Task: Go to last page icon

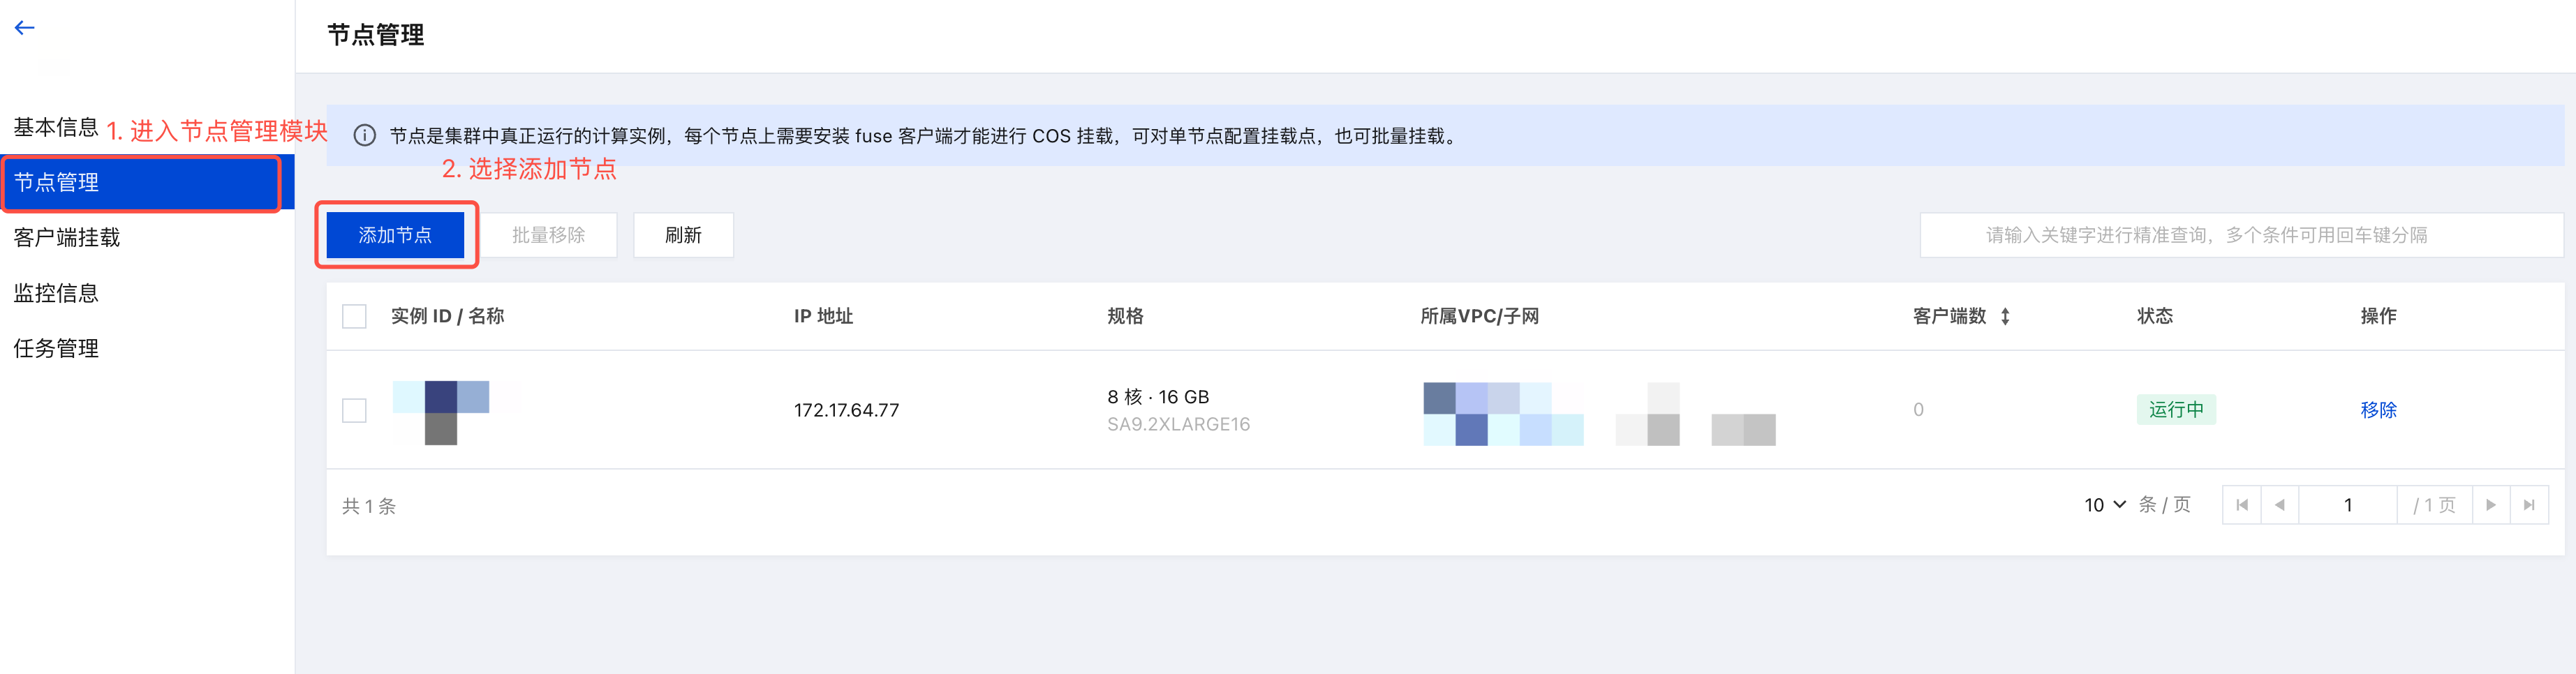Action: [x=2529, y=505]
